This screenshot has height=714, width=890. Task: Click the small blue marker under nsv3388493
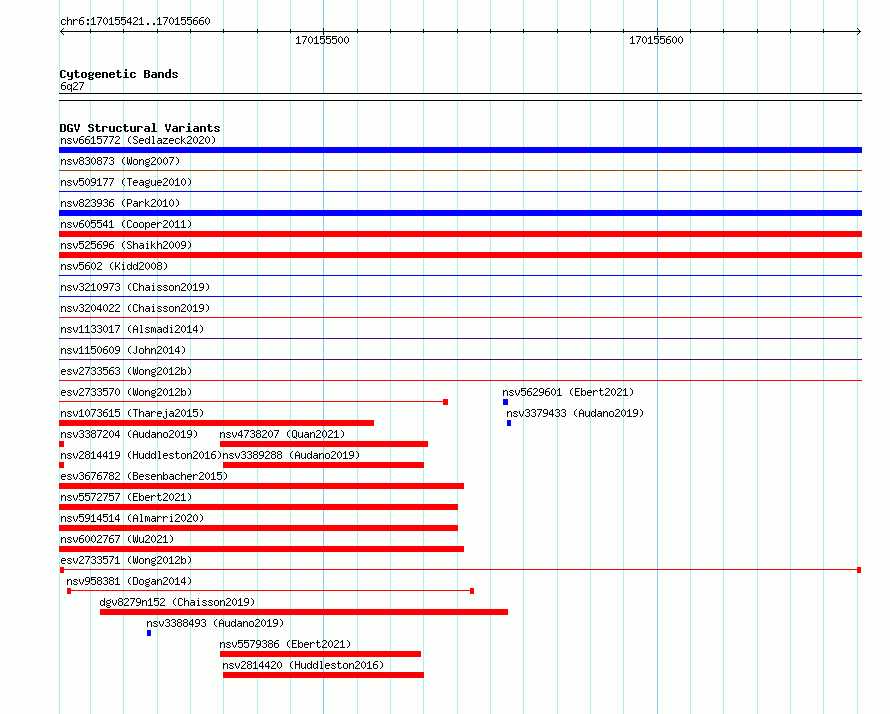pos(149,633)
